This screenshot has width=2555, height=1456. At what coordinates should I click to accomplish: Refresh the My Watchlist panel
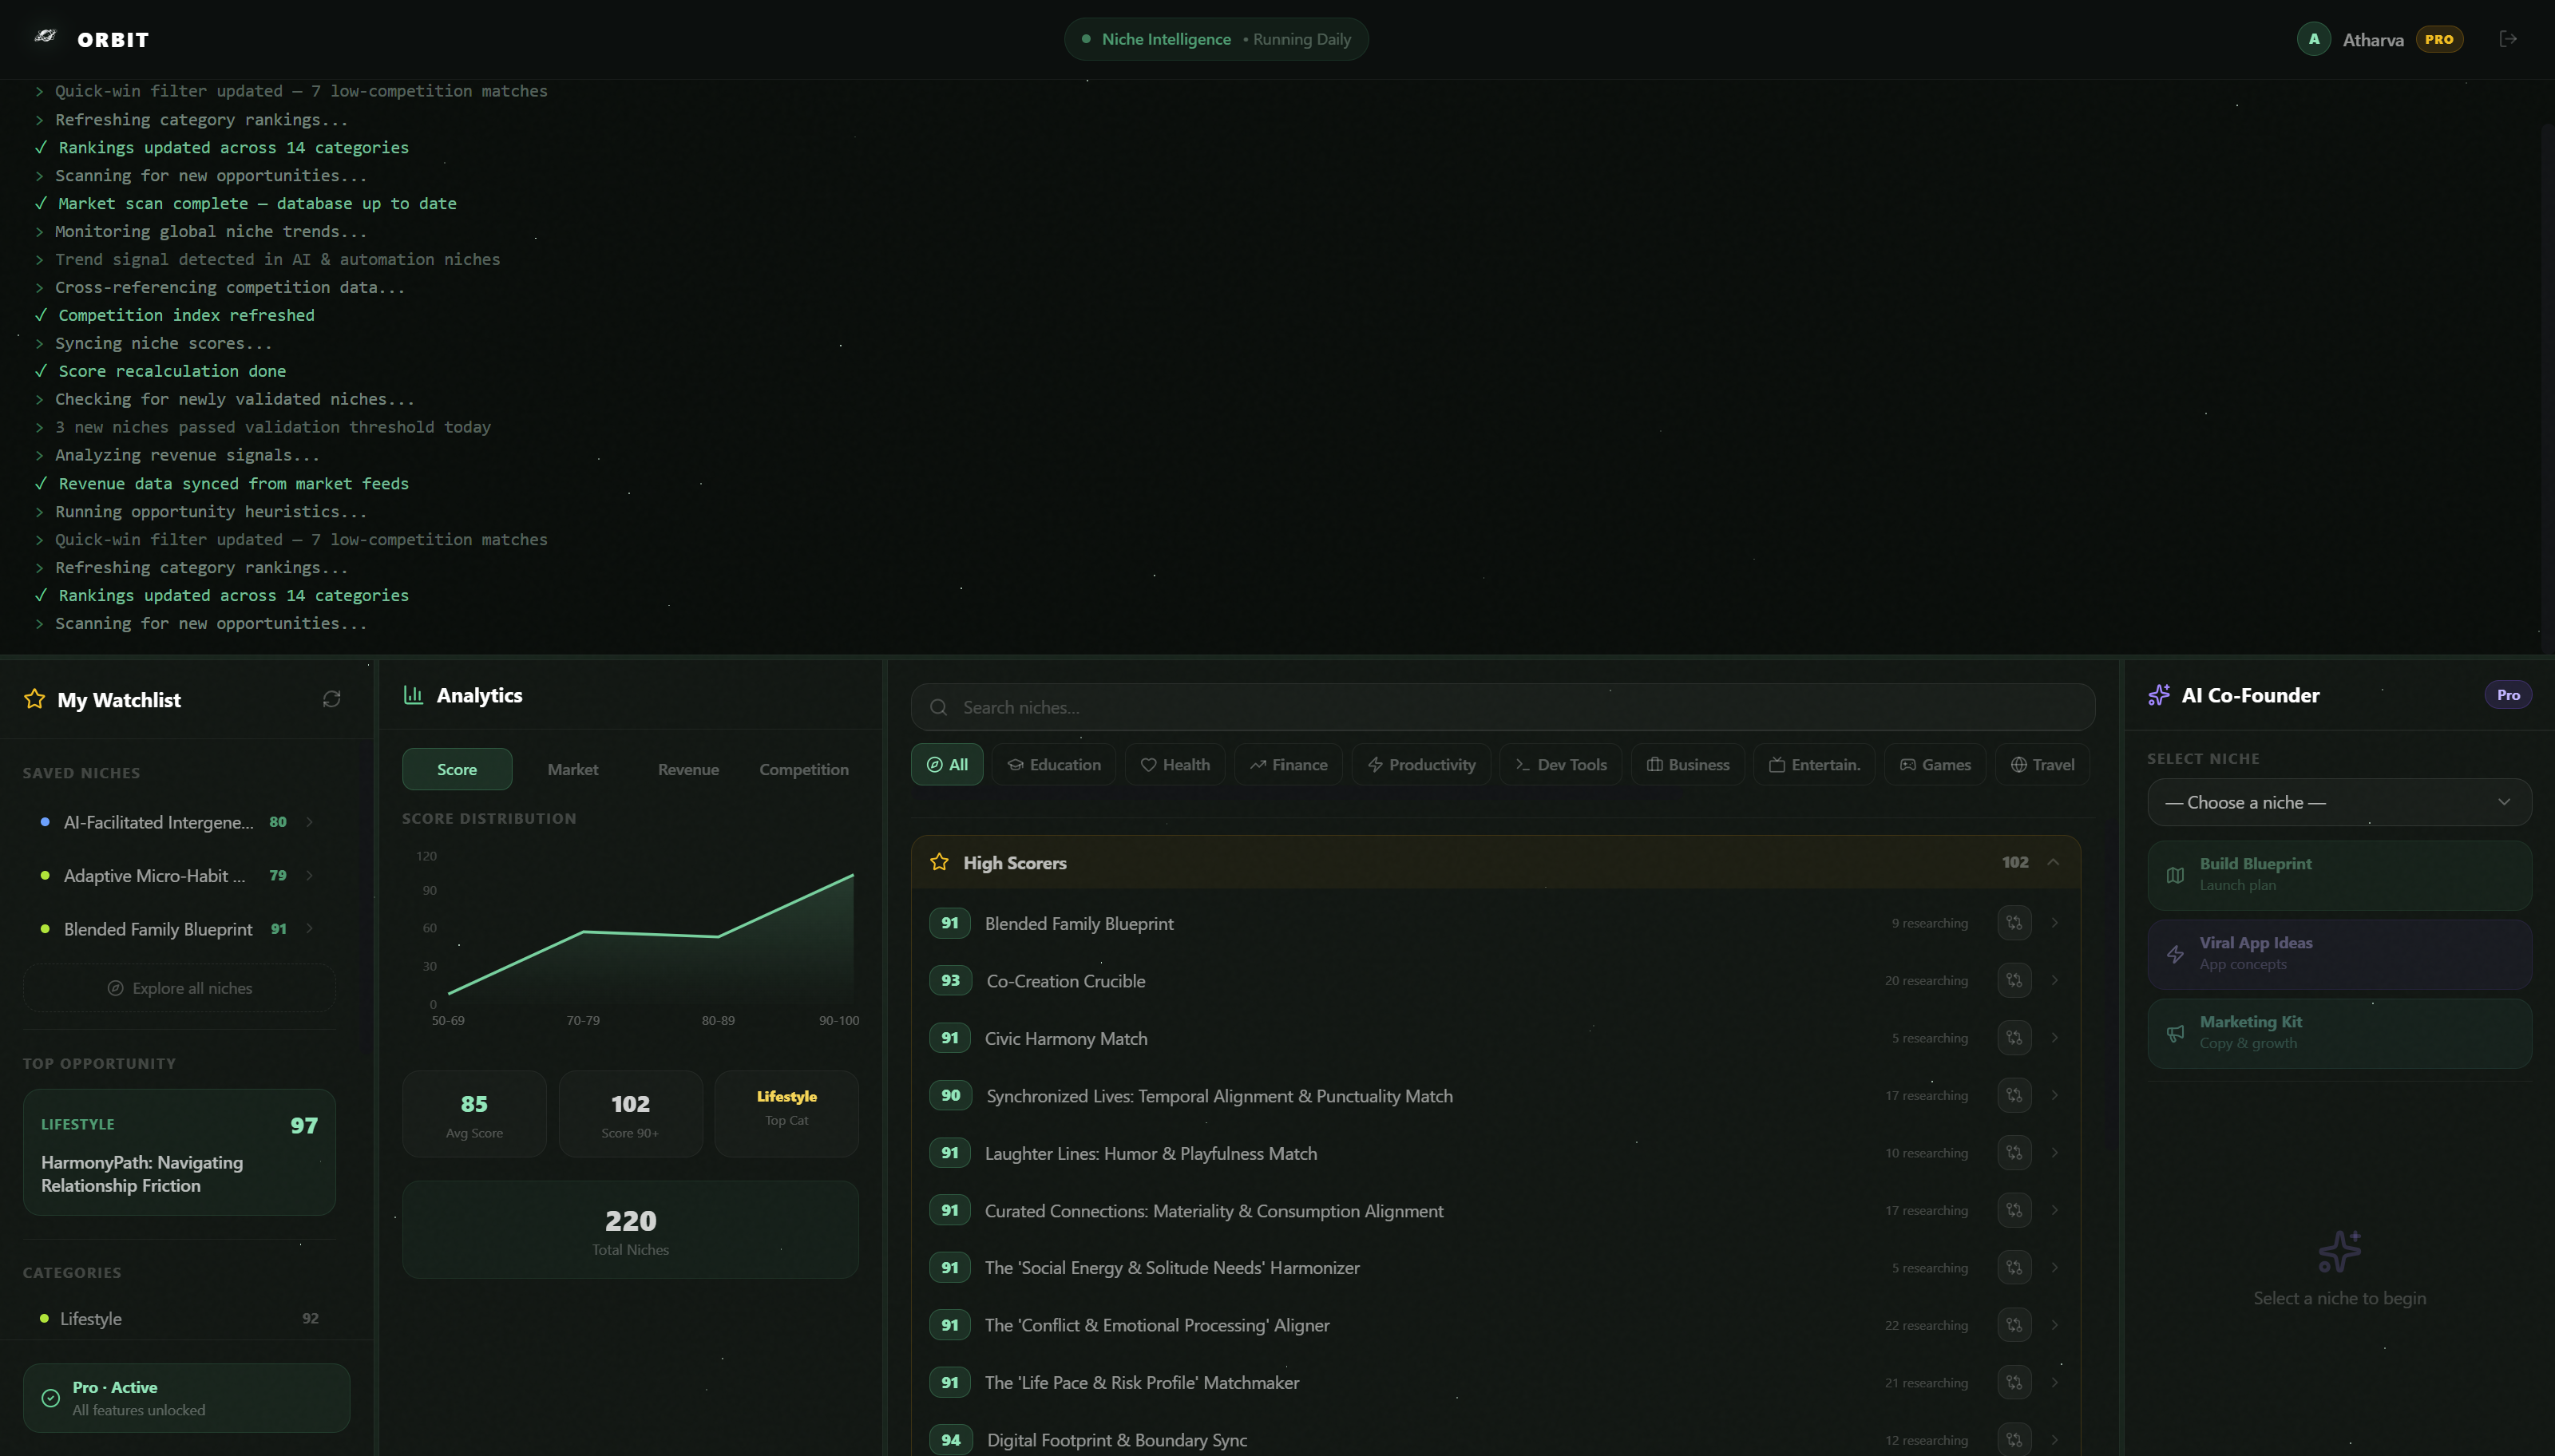tap(332, 699)
